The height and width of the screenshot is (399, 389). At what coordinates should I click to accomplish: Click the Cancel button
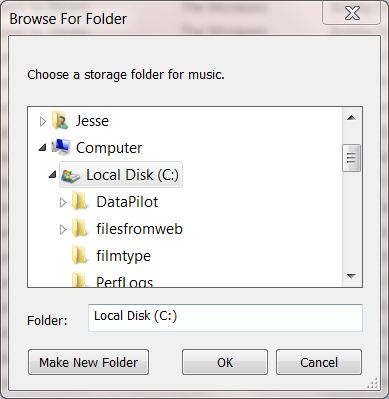coord(319,362)
